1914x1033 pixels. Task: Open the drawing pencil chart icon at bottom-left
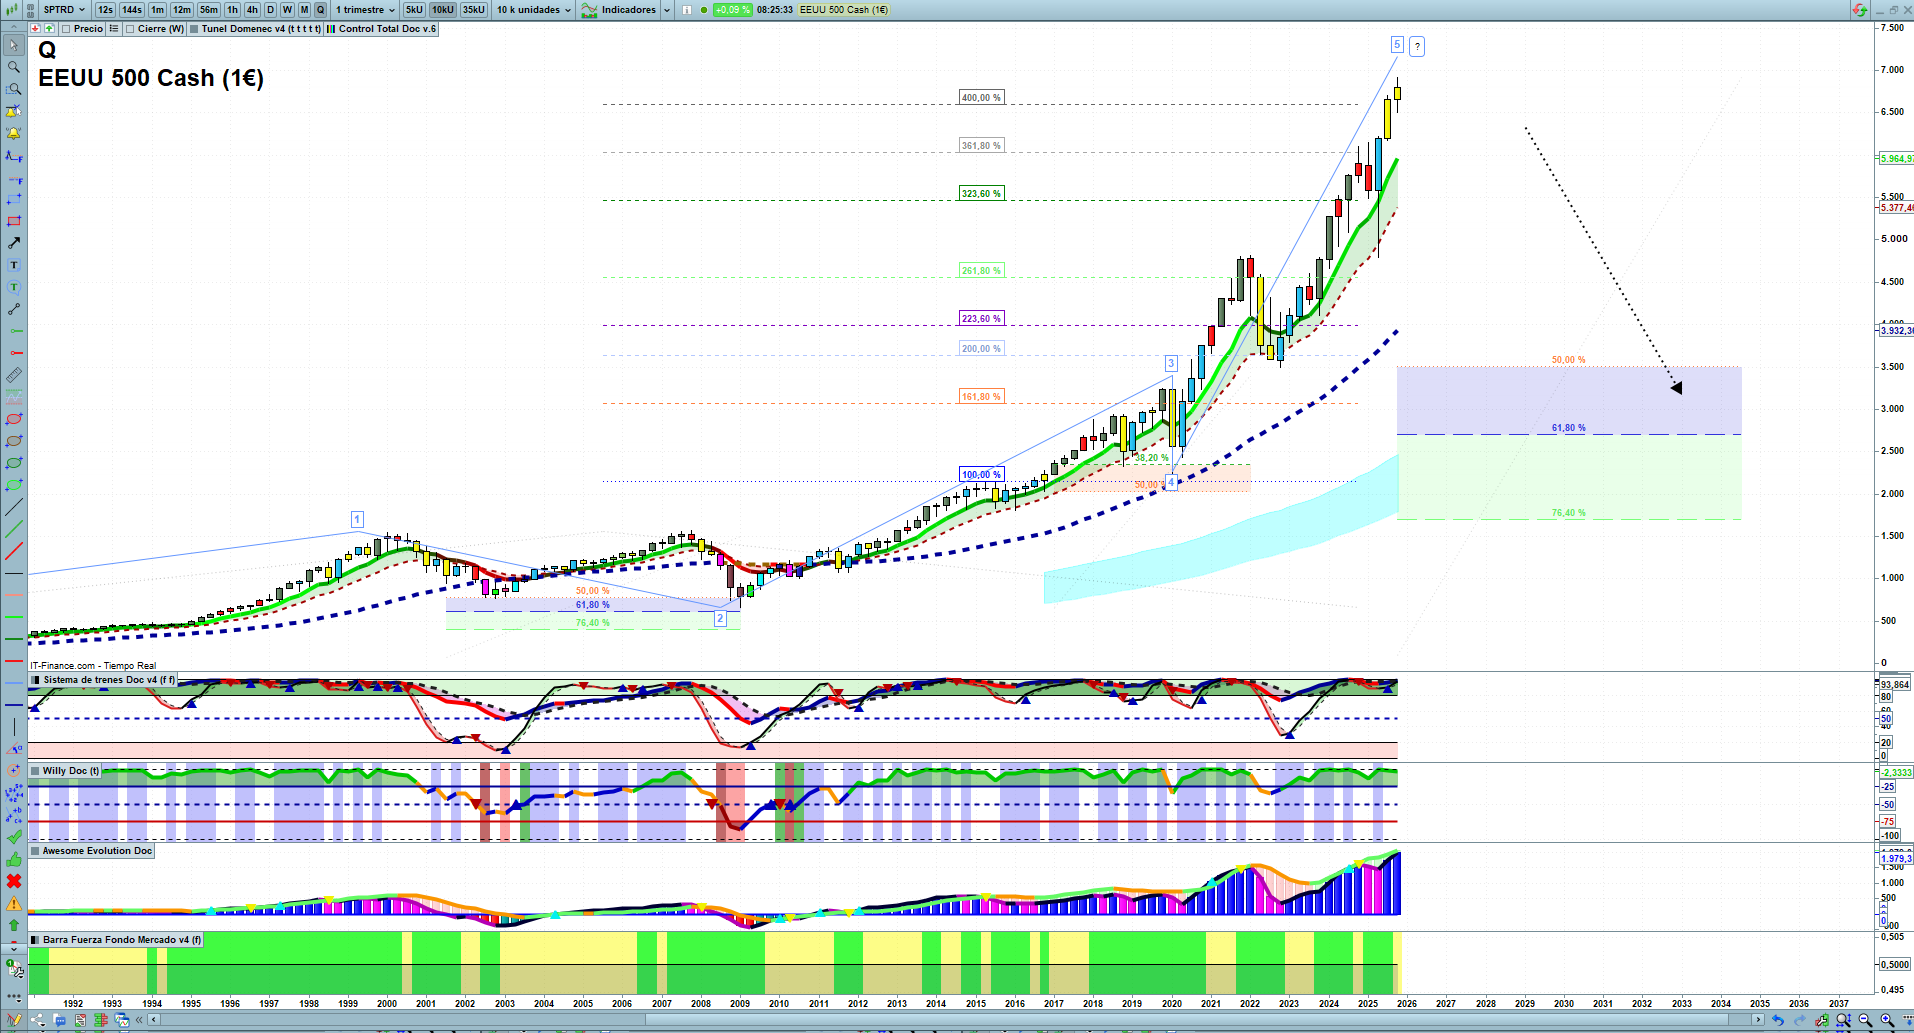click(x=14, y=1020)
